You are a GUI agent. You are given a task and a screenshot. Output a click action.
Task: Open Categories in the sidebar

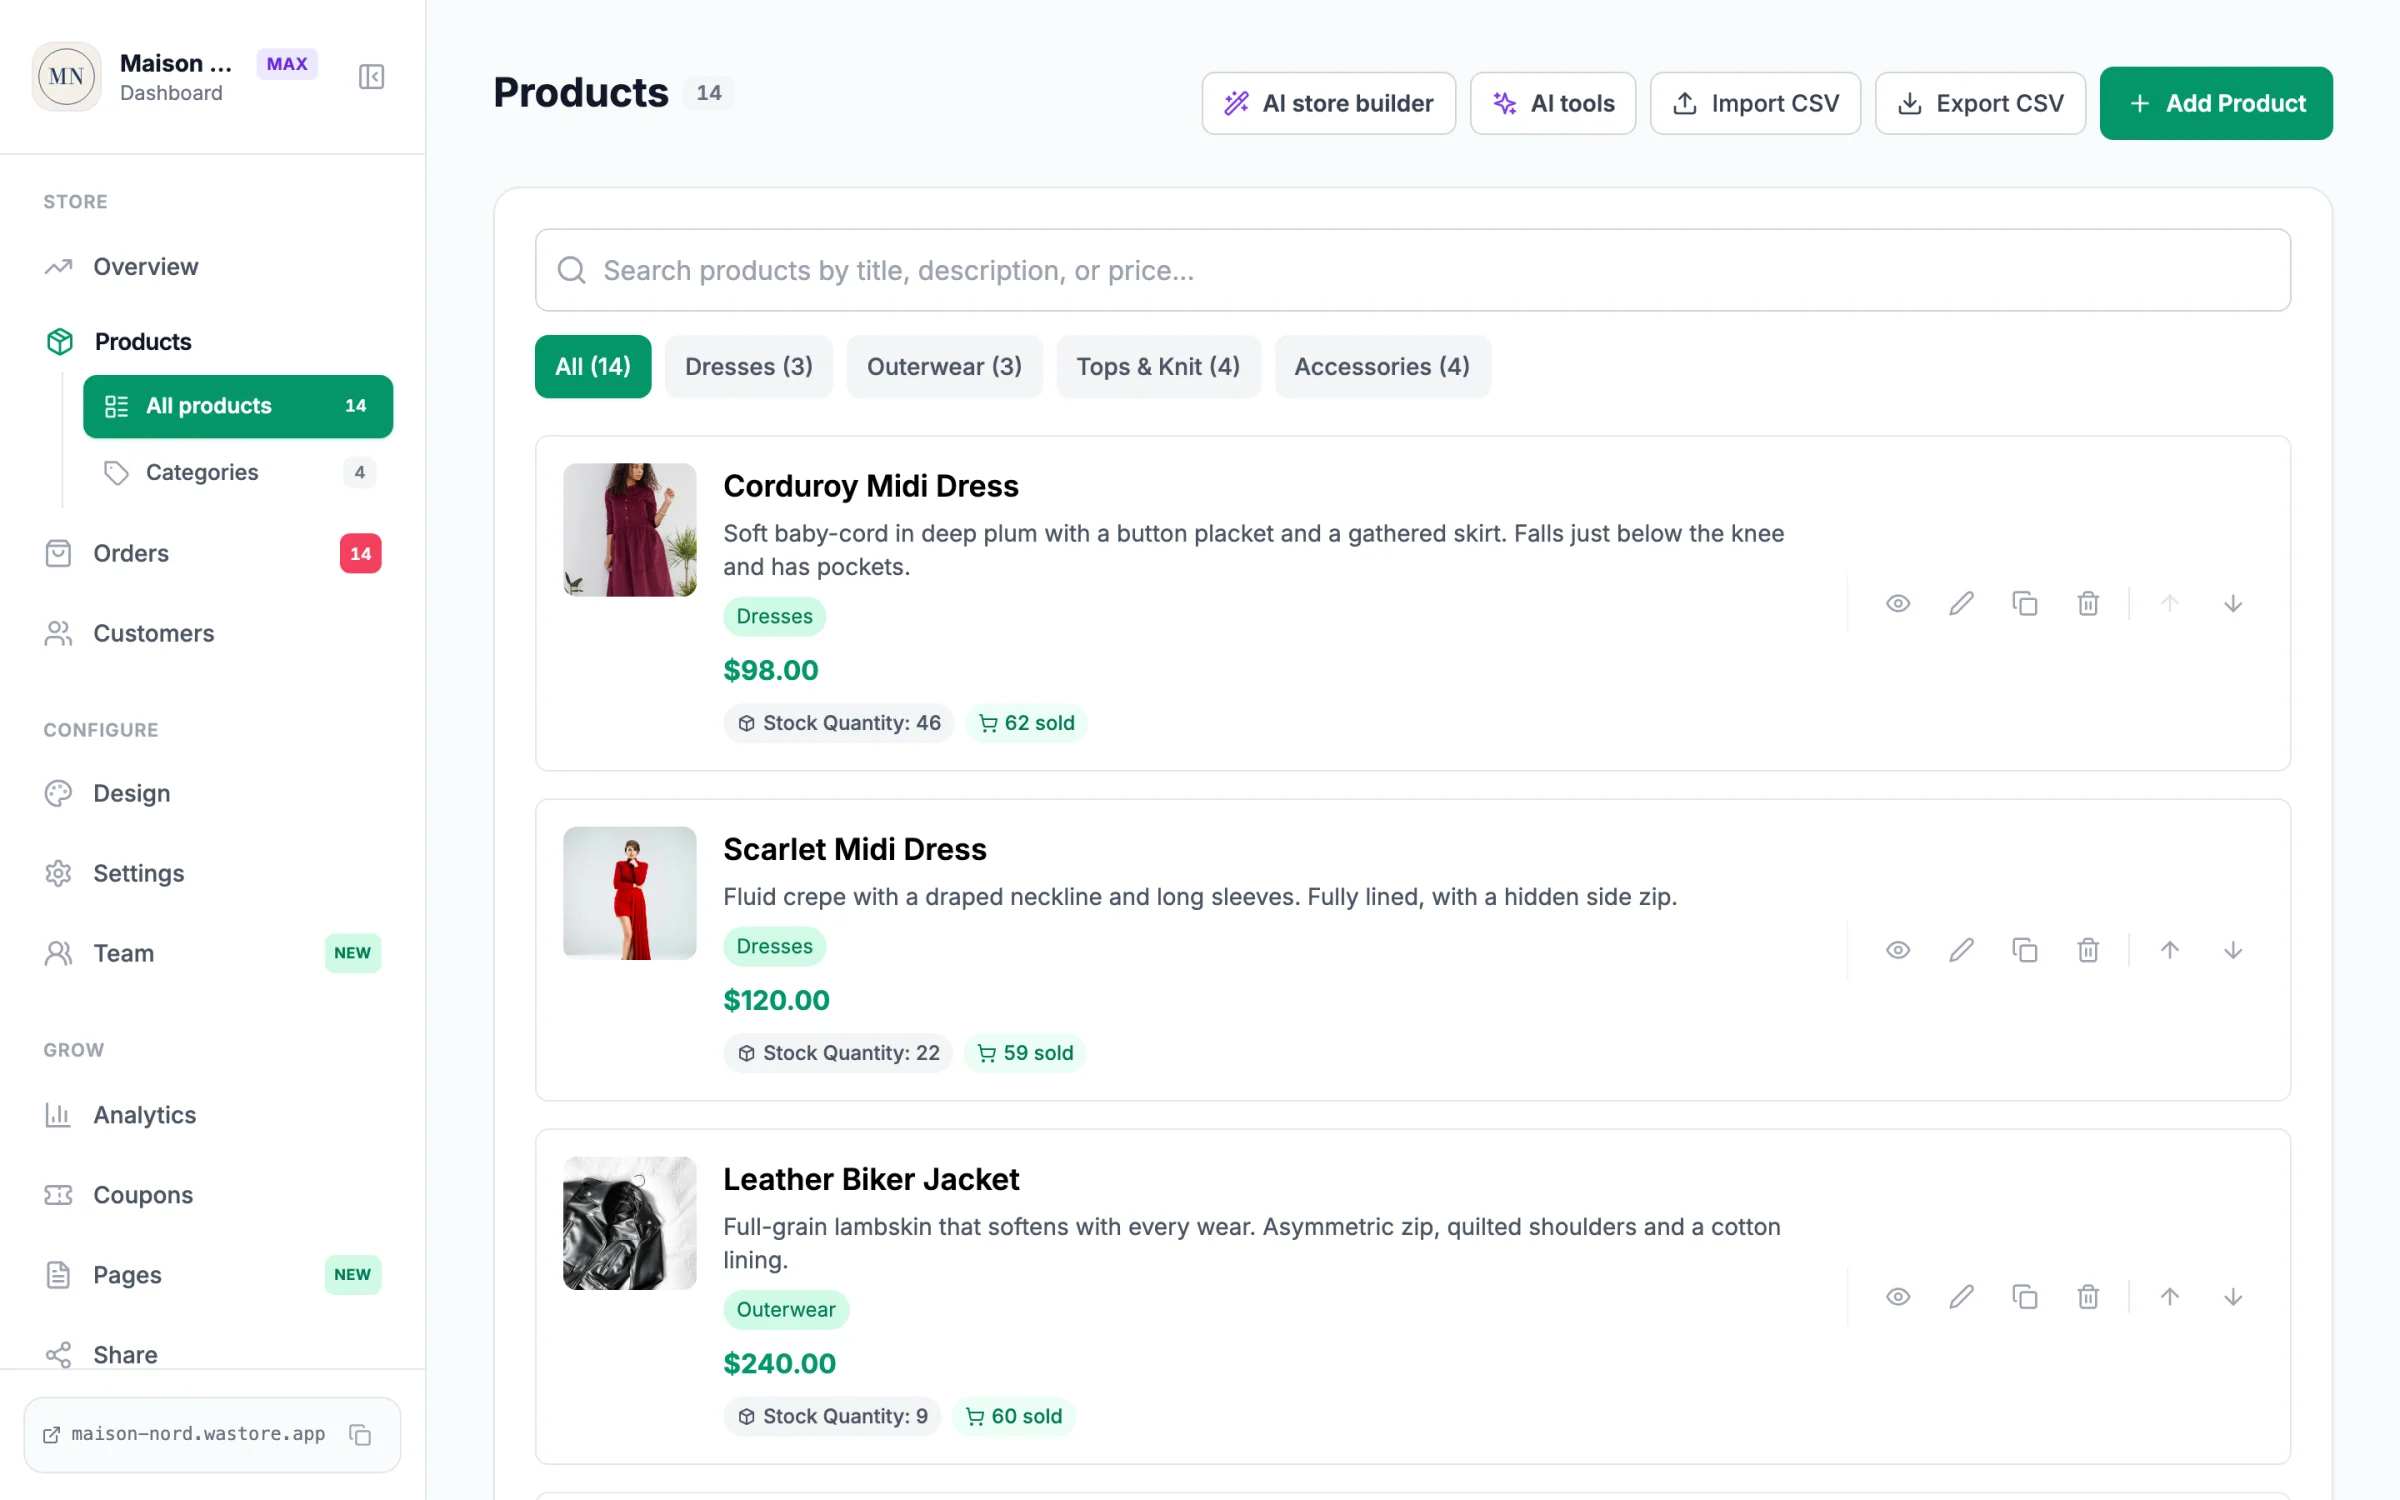[238, 472]
